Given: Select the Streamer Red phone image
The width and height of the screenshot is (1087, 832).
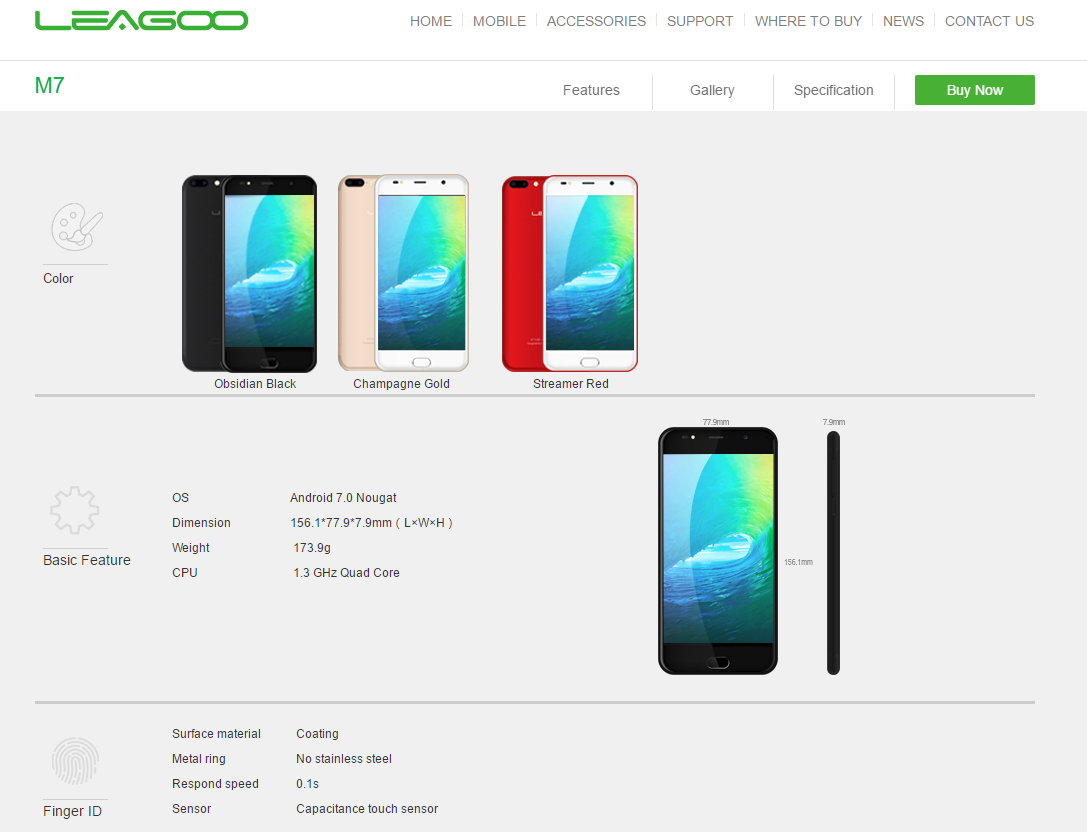Looking at the screenshot, I should tap(570, 273).
